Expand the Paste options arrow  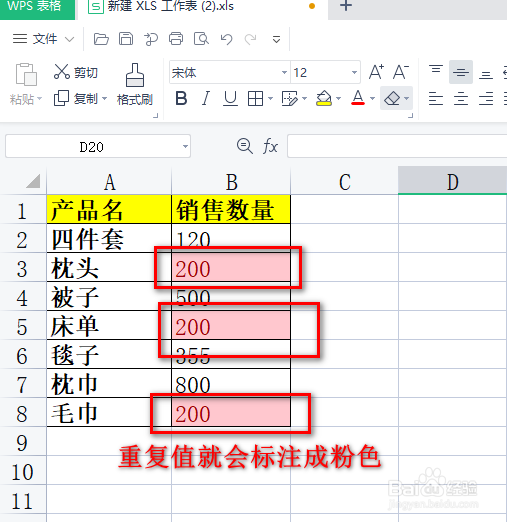click(x=39, y=99)
